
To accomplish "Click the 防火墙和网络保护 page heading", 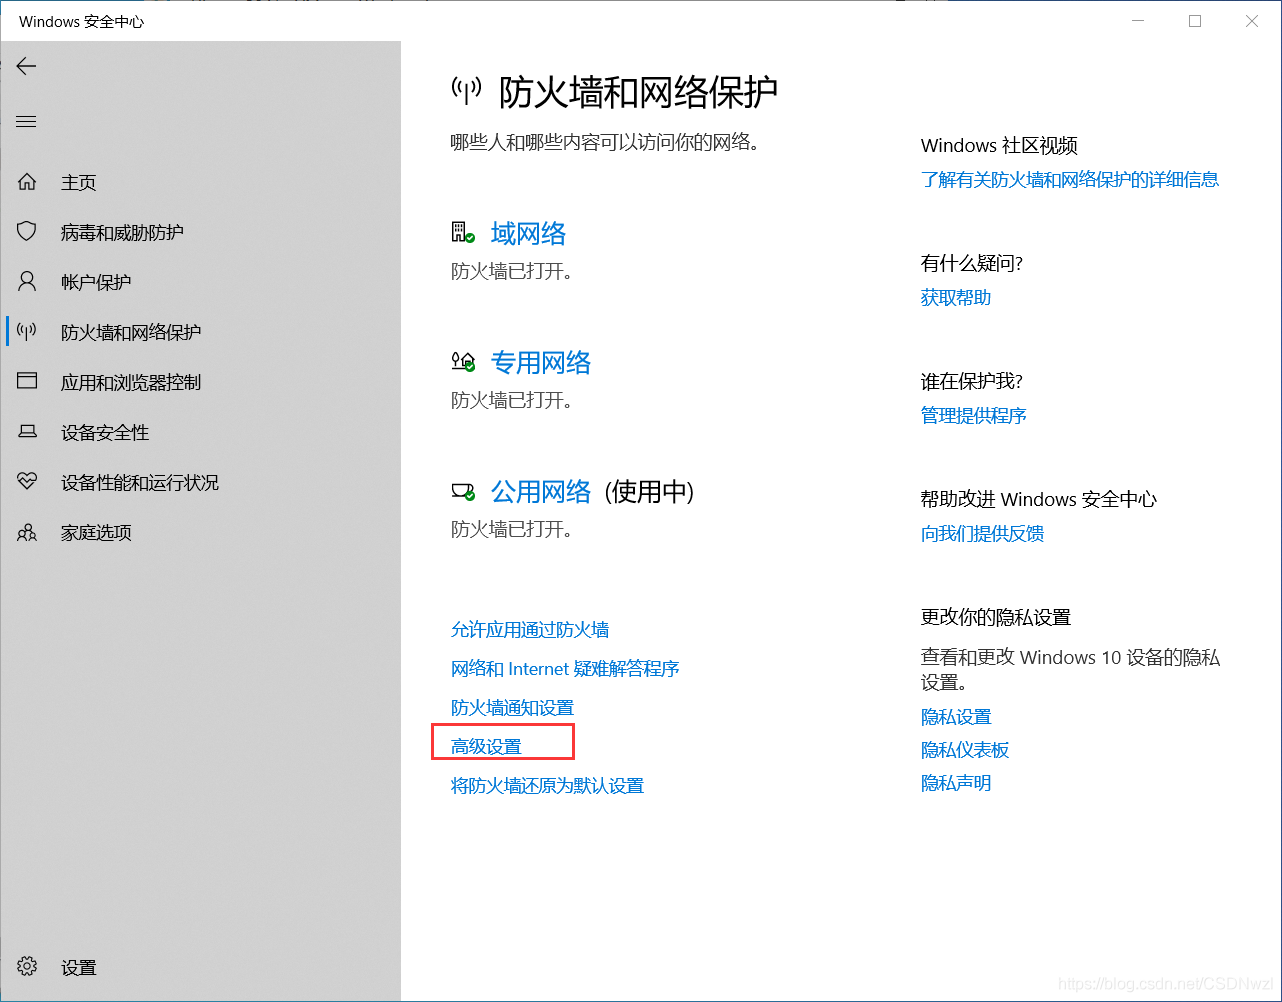I will pos(638,92).
